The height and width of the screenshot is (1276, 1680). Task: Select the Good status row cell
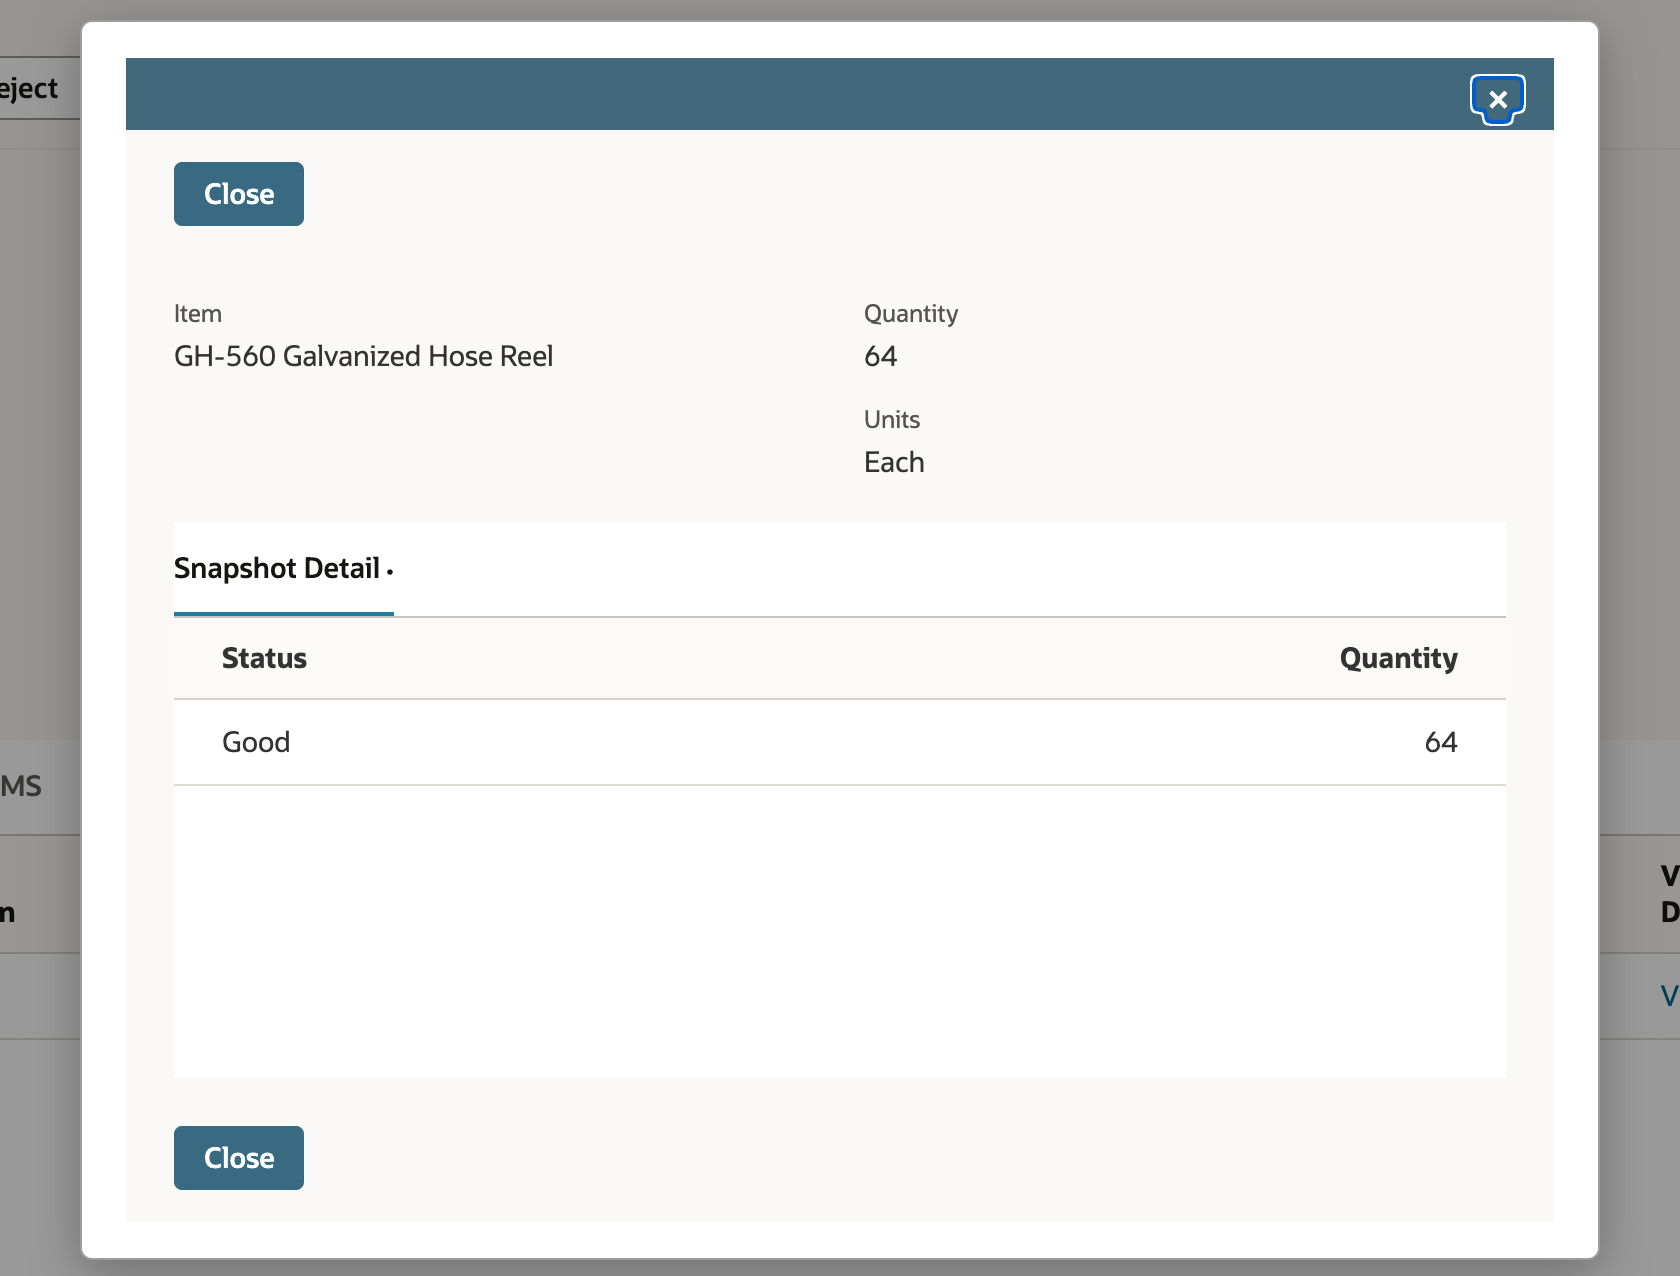tap(256, 742)
